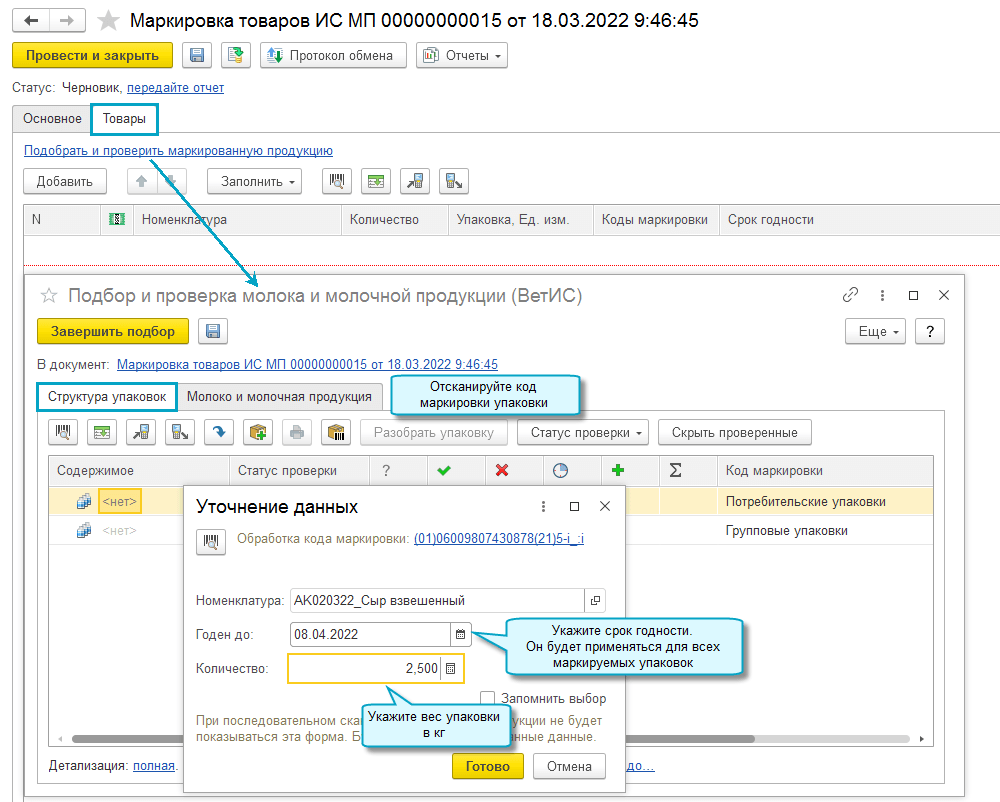1000x802 pixels.
Task: Click the передайте отчет link
Action: click(x=175, y=87)
